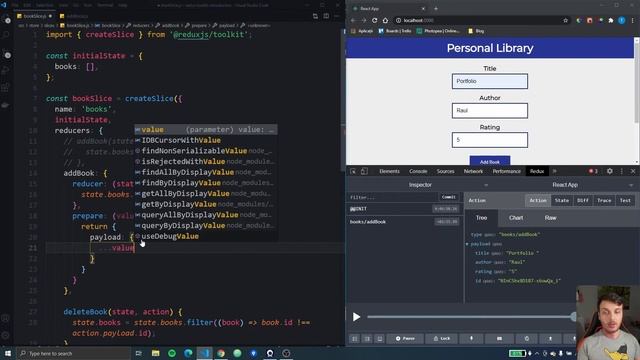The height and width of the screenshot is (360, 640).
Task: Select the Test inspector tab
Action: [625, 200]
